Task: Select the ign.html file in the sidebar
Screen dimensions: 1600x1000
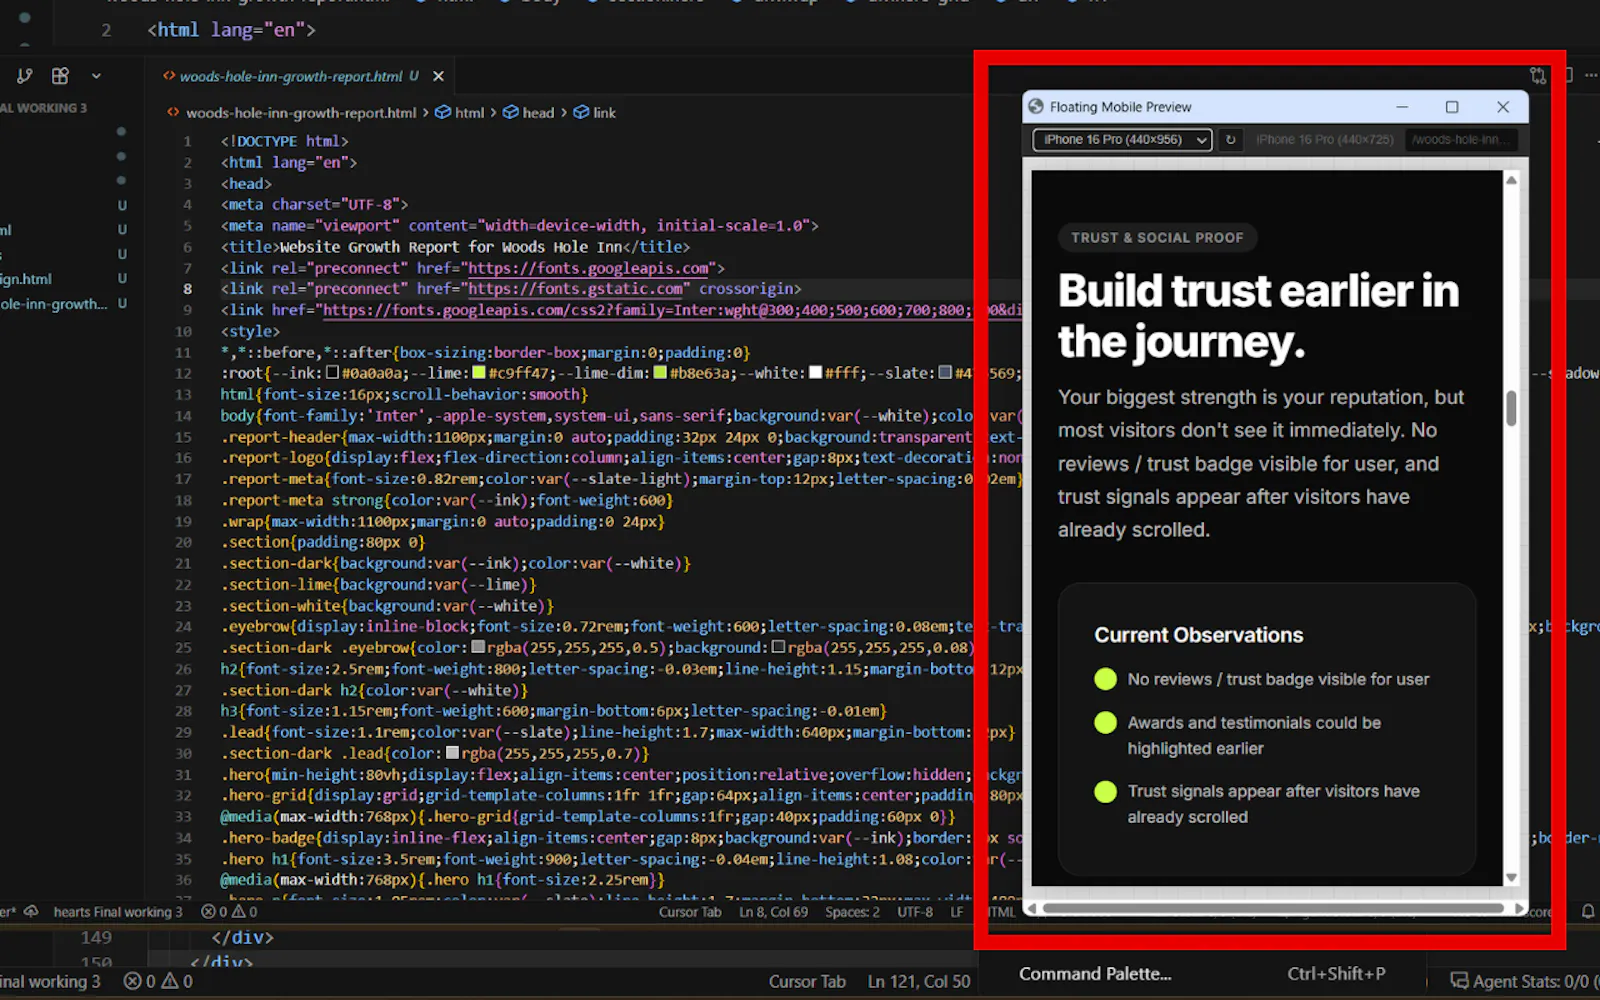Action: (x=26, y=279)
